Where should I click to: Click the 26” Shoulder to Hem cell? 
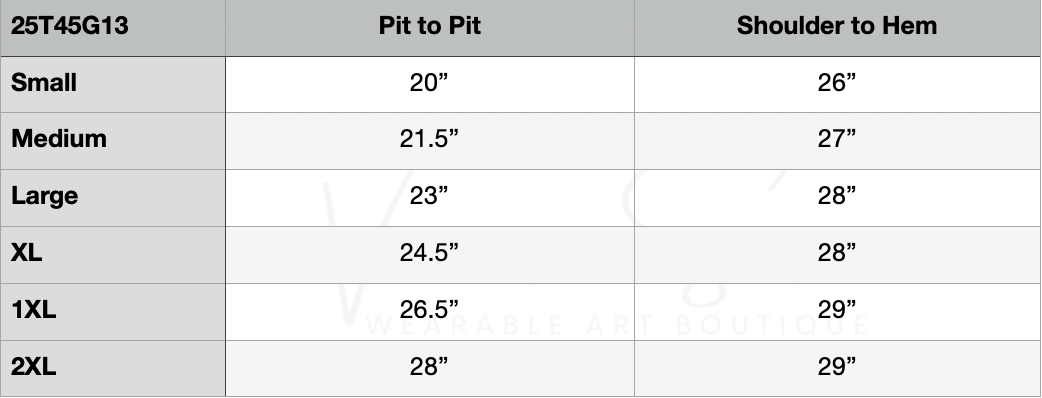pyautogui.click(x=837, y=84)
